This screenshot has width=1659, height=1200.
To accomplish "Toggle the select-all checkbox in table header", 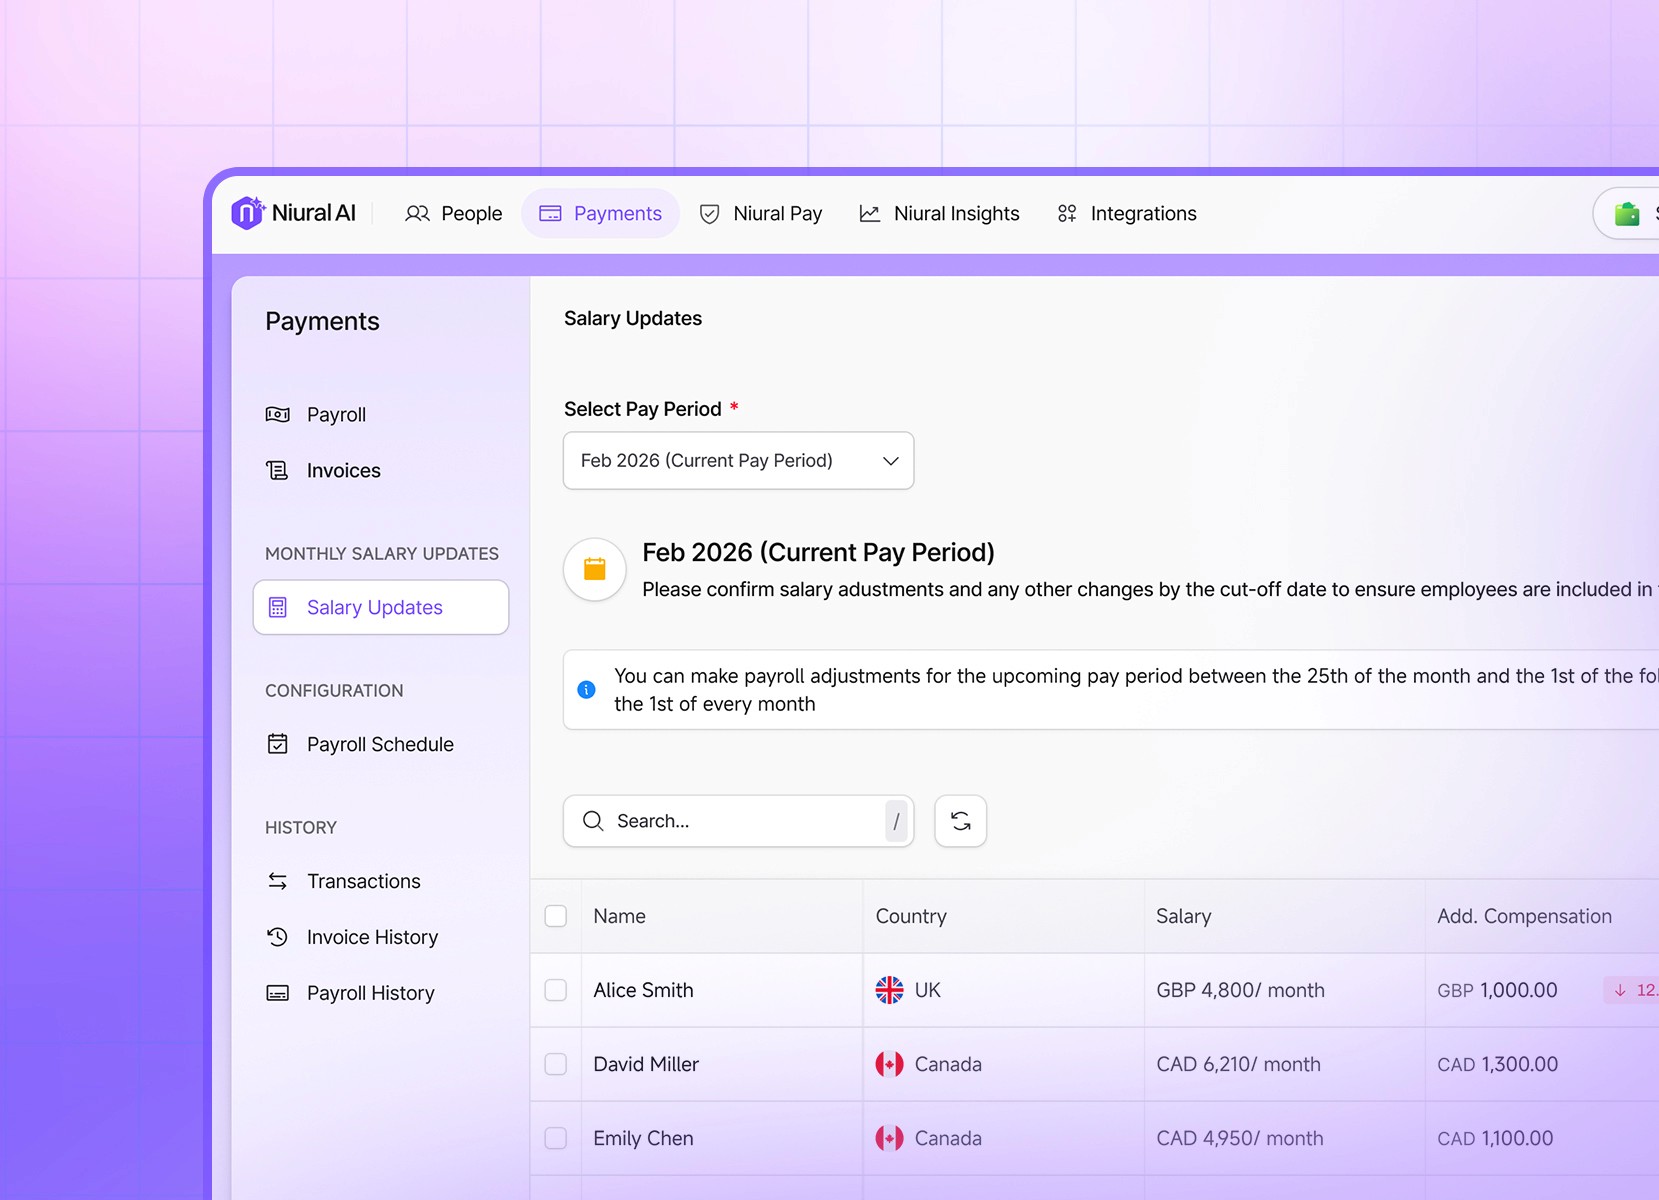I will pos(556,916).
